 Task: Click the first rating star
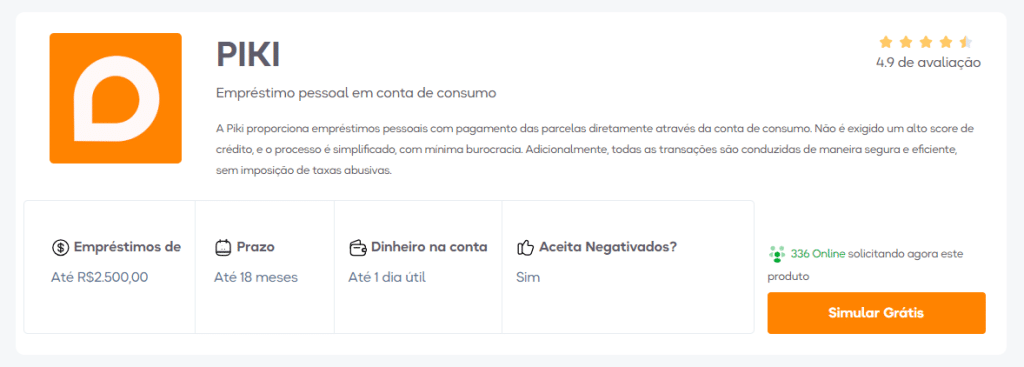click(886, 42)
